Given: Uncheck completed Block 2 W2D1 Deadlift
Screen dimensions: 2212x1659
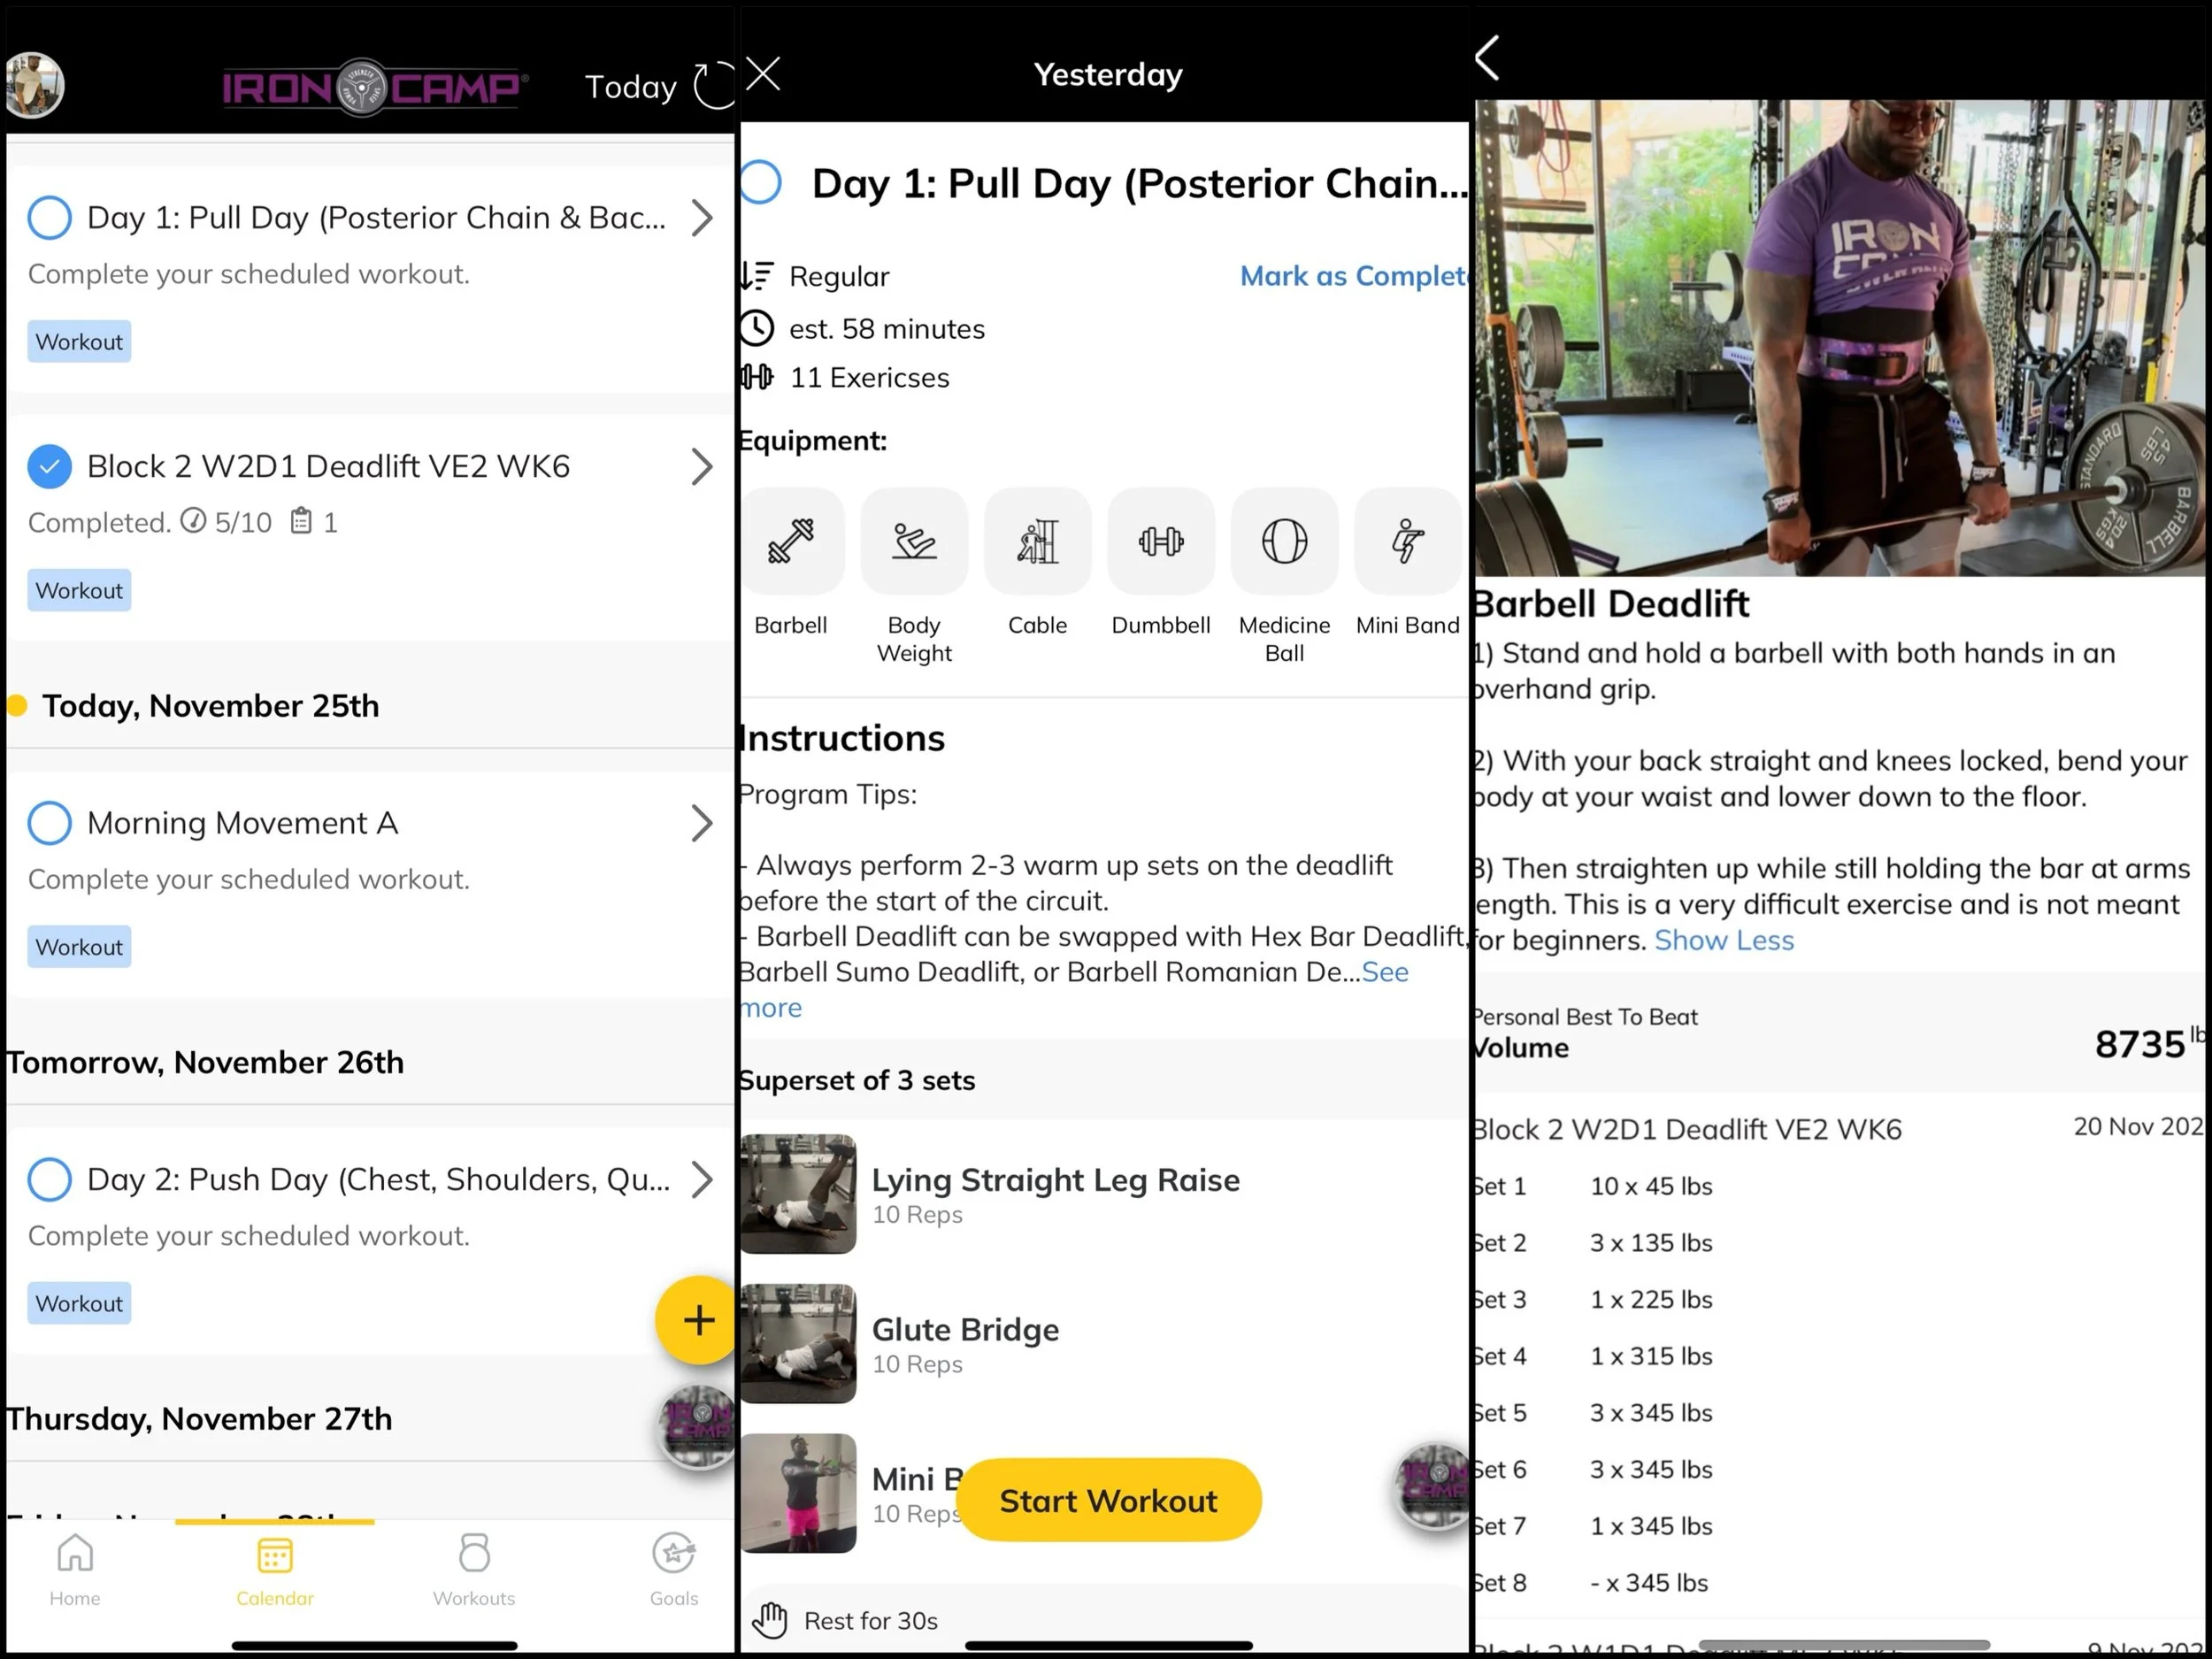Looking at the screenshot, I should pyautogui.click(x=49, y=466).
